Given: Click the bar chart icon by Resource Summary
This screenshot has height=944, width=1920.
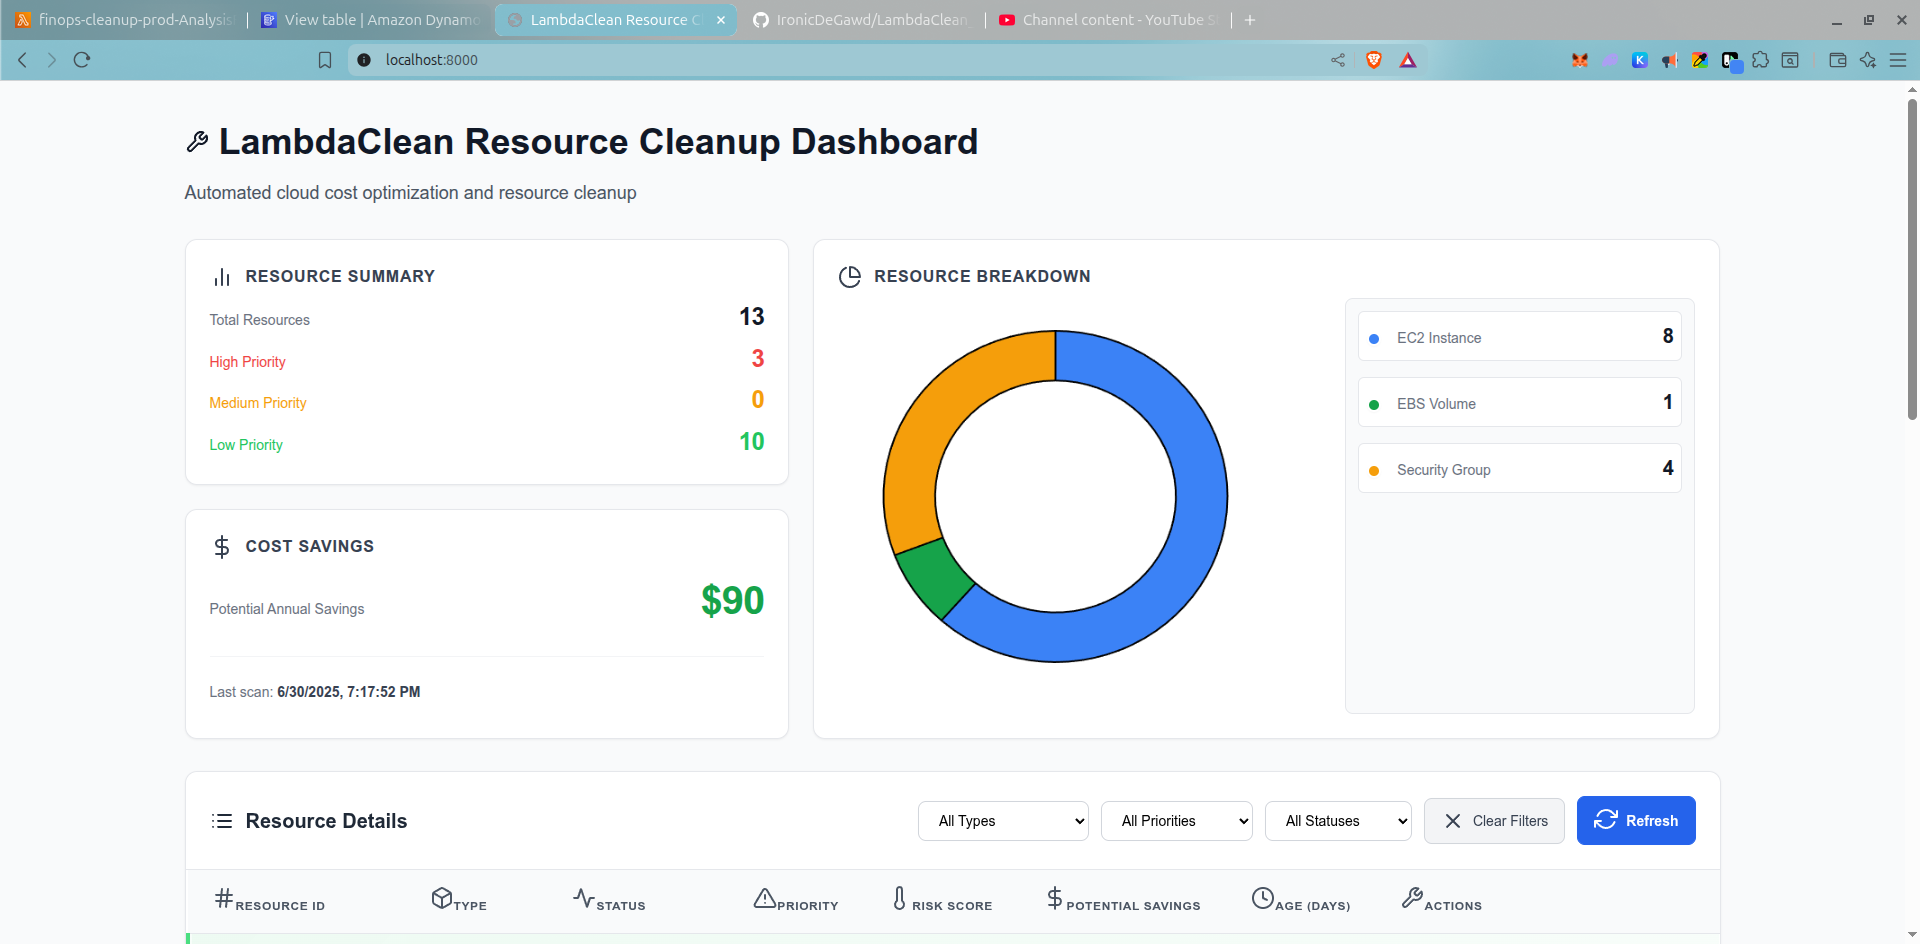Looking at the screenshot, I should 222,277.
